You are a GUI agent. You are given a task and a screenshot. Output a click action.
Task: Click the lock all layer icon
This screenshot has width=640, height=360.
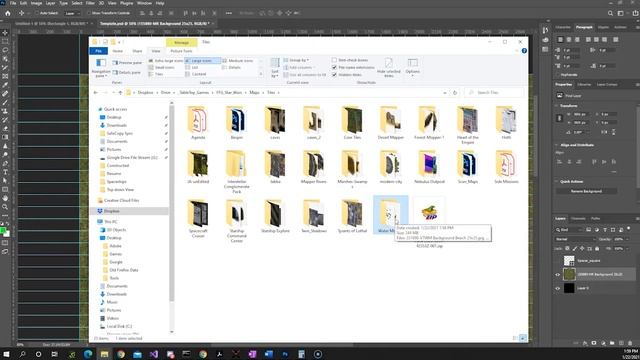597,249
